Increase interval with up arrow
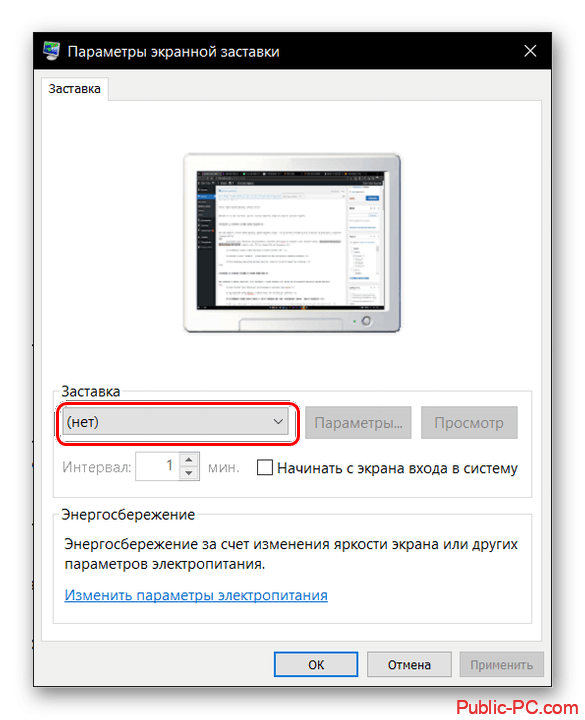The image size is (585, 720). [189, 459]
